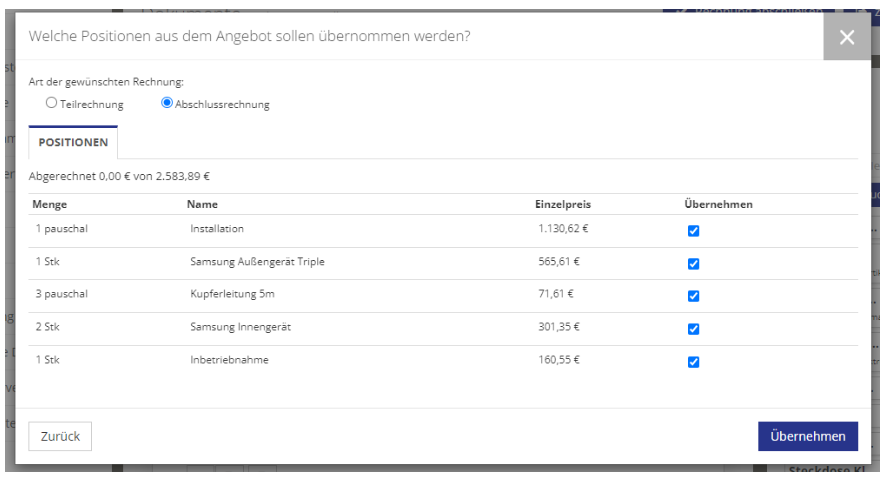Toggle the Kupferleitung 5m checkbox
The width and height of the screenshot is (887, 479).
tap(694, 296)
